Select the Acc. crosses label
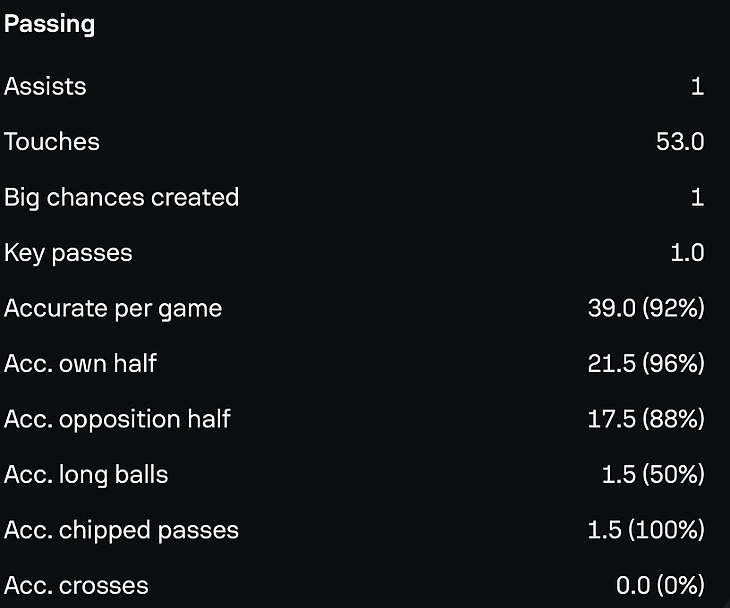This screenshot has height=608, width=730. pyautogui.click(x=76, y=585)
